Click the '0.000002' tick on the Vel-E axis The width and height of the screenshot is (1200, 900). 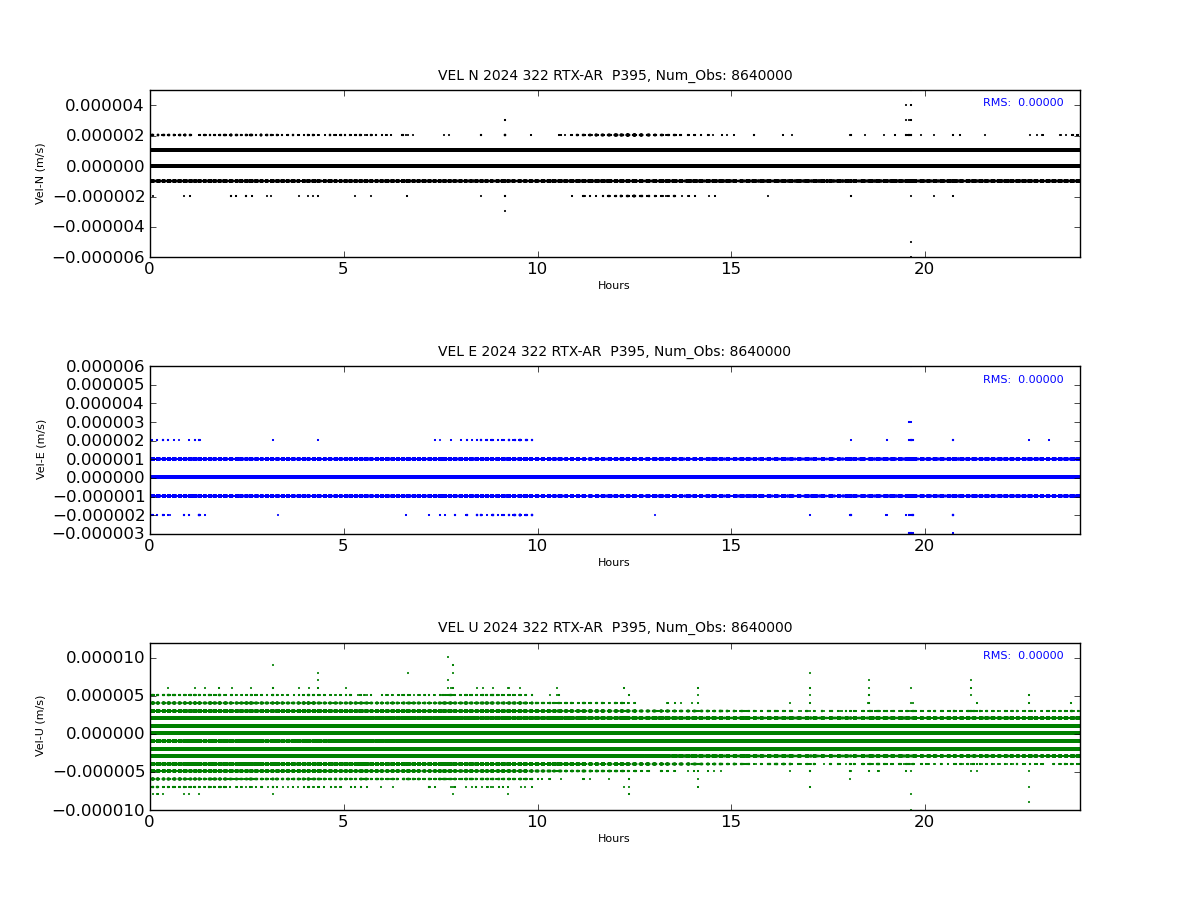pos(105,441)
